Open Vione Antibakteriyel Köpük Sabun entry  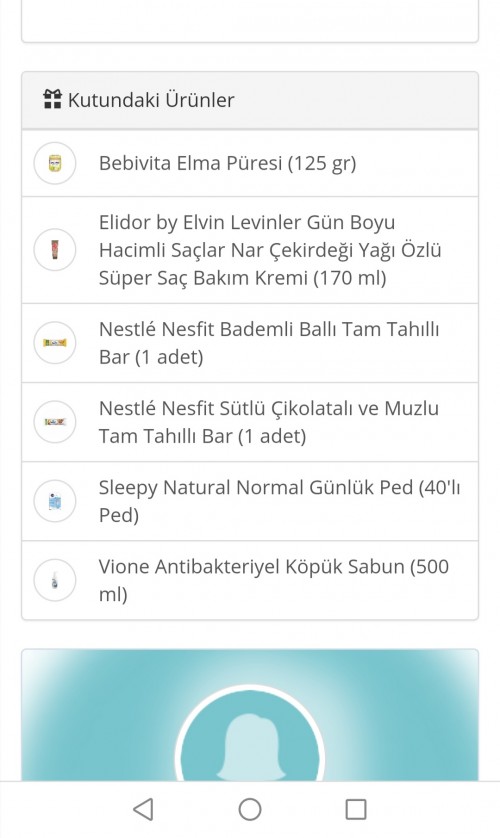click(274, 580)
